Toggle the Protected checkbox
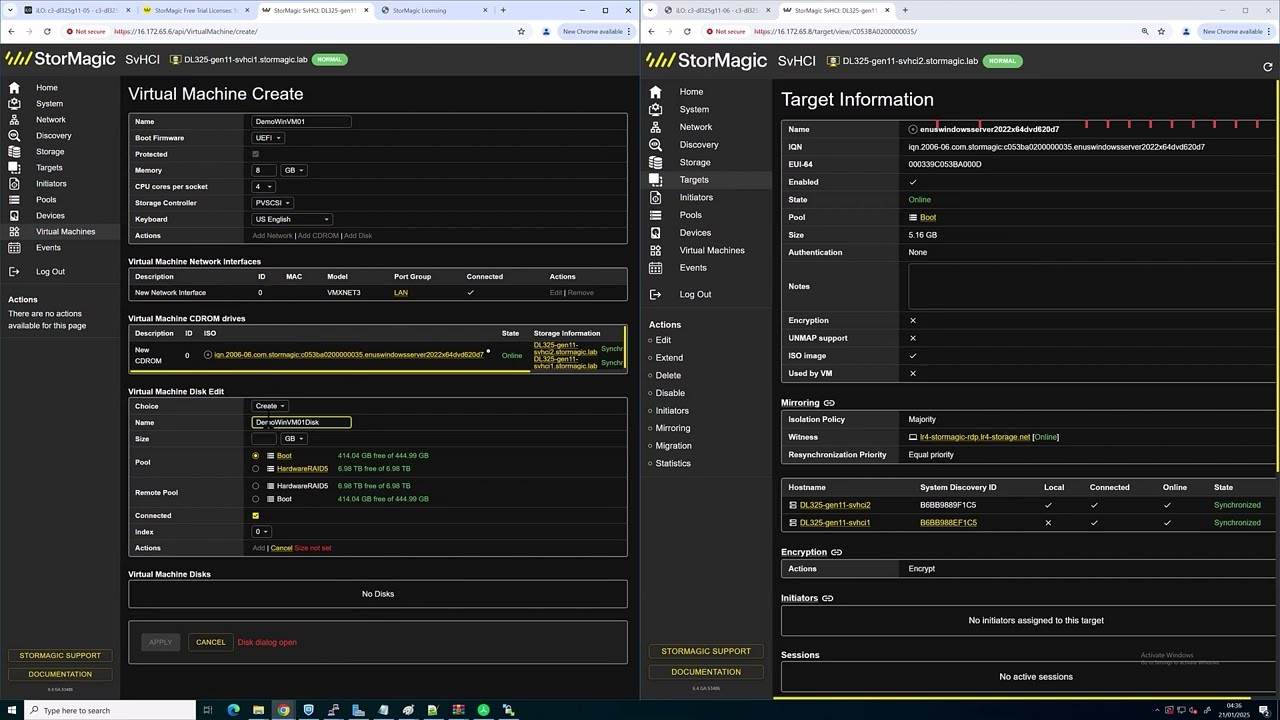The height and width of the screenshot is (720, 1280). tap(256, 154)
